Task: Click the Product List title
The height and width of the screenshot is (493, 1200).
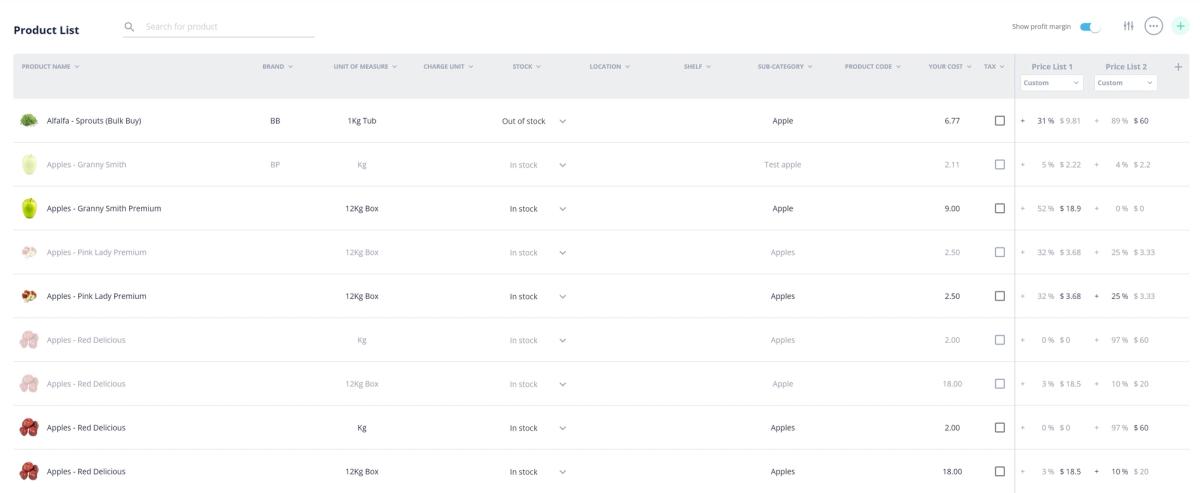Action: coord(46,30)
